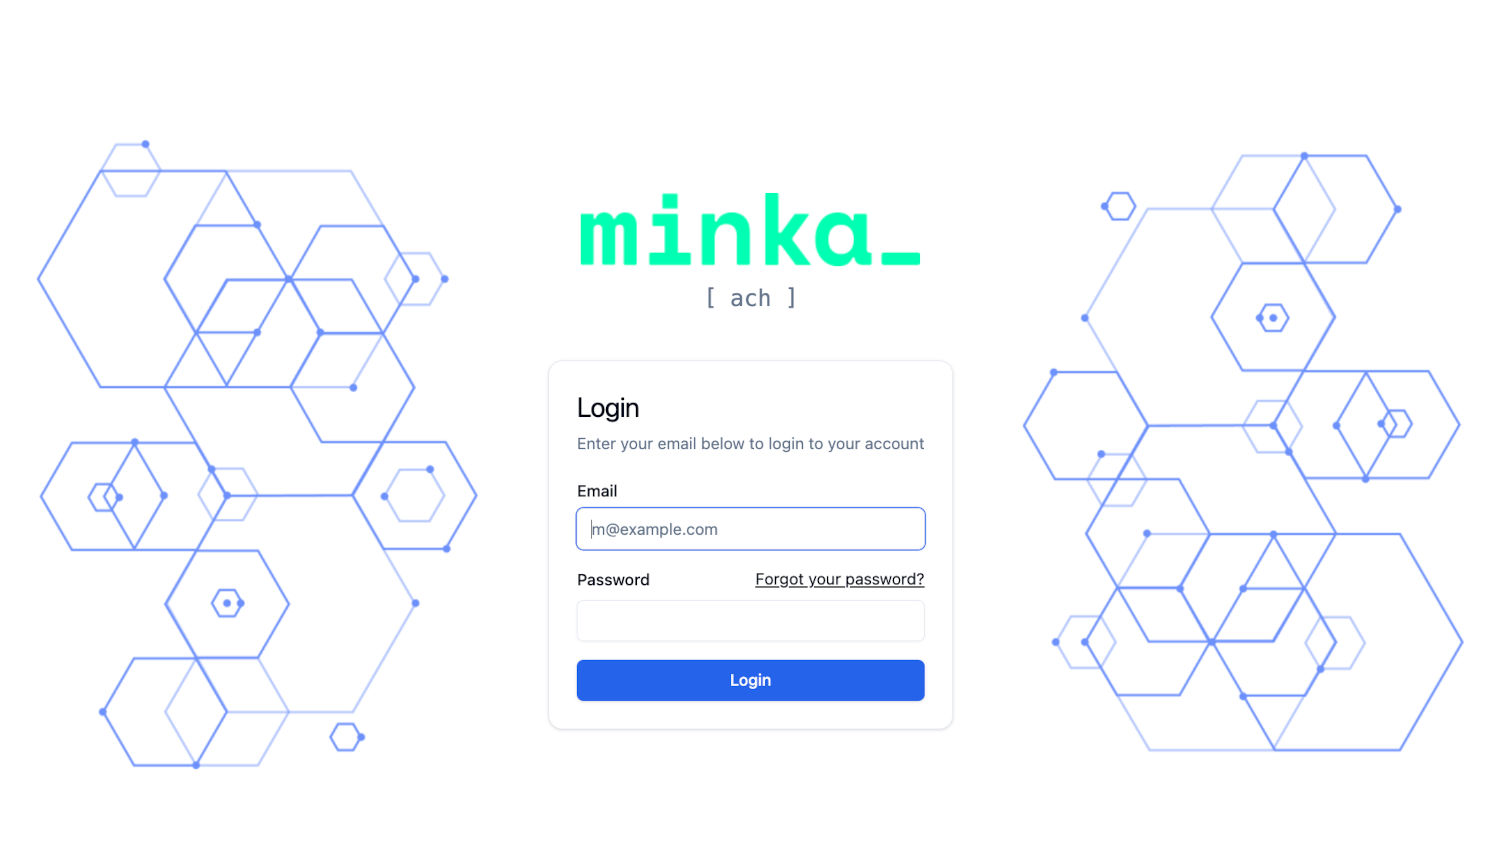Click the small dotted hexagon inside left artwork's bold hexagon

tap(228, 603)
